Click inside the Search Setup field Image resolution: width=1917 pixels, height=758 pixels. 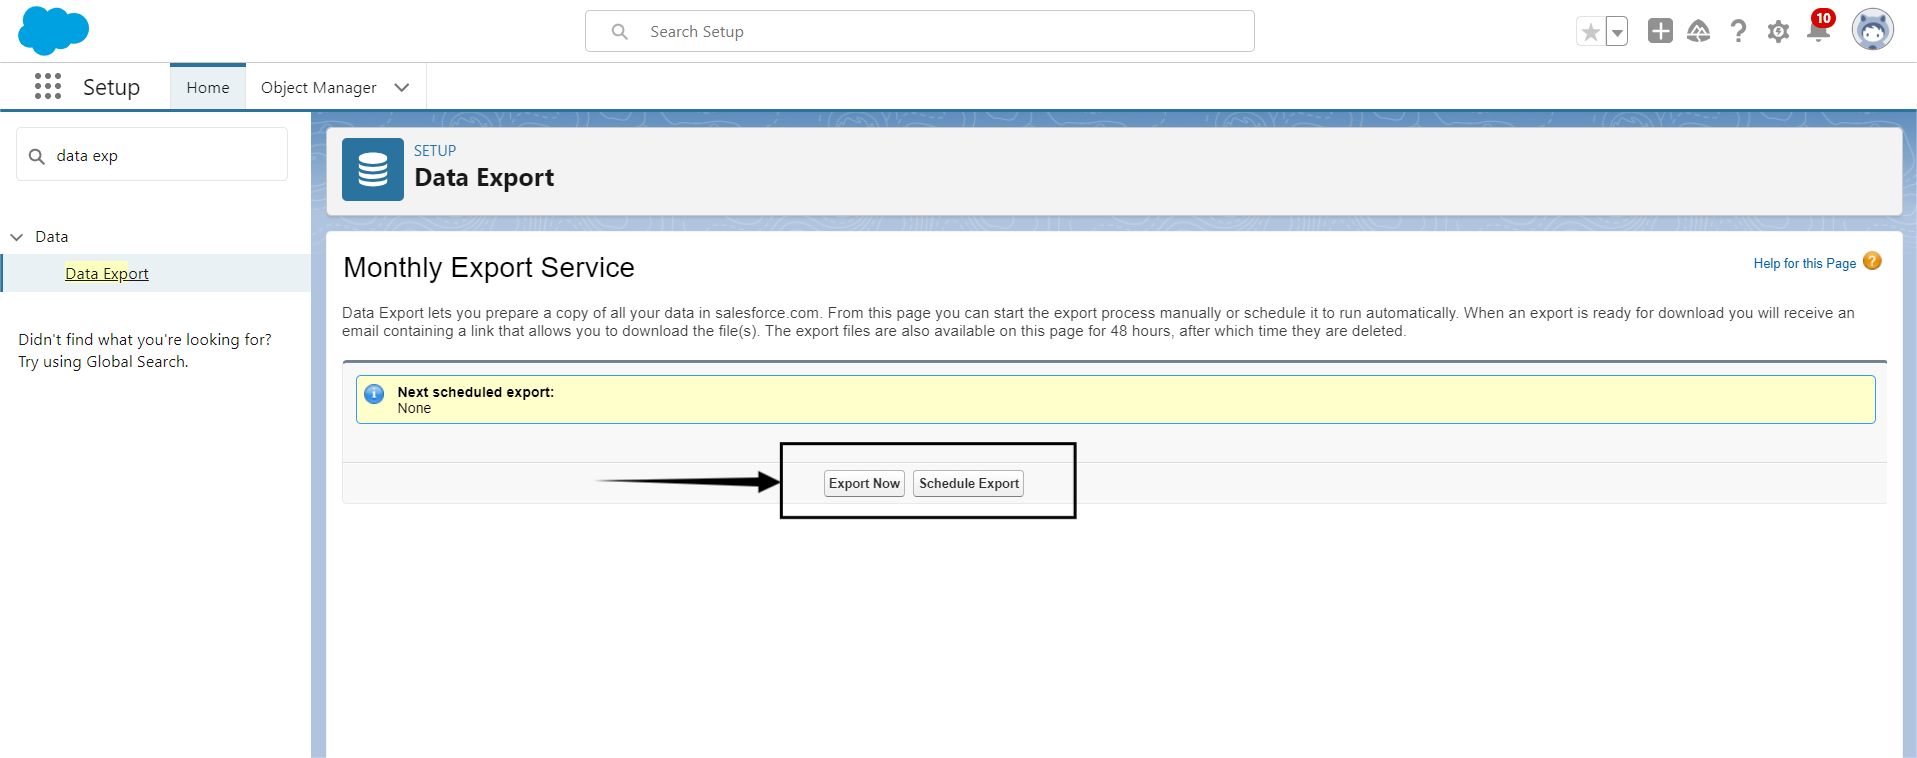[x=920, y=31]
